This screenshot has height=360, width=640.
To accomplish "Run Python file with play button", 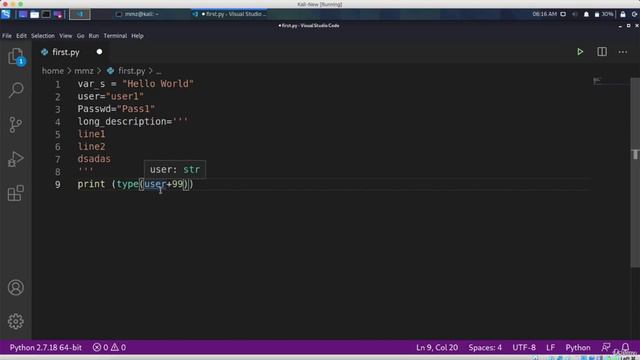I will (580, 52).
